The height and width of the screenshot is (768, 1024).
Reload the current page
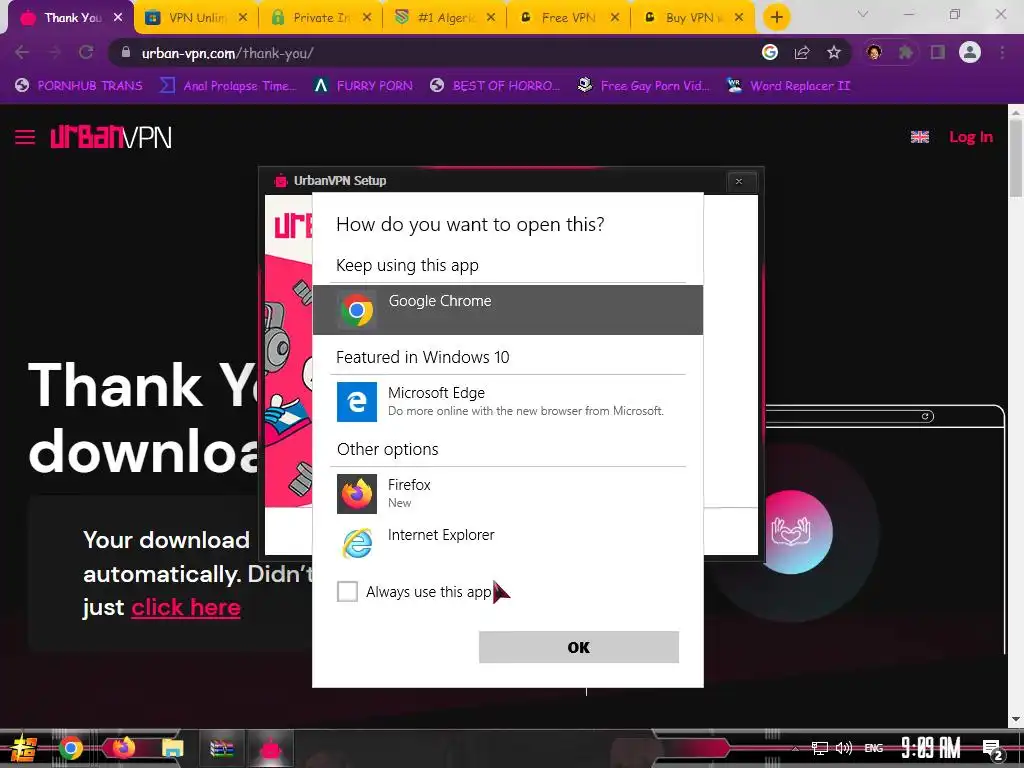[86, 53]
